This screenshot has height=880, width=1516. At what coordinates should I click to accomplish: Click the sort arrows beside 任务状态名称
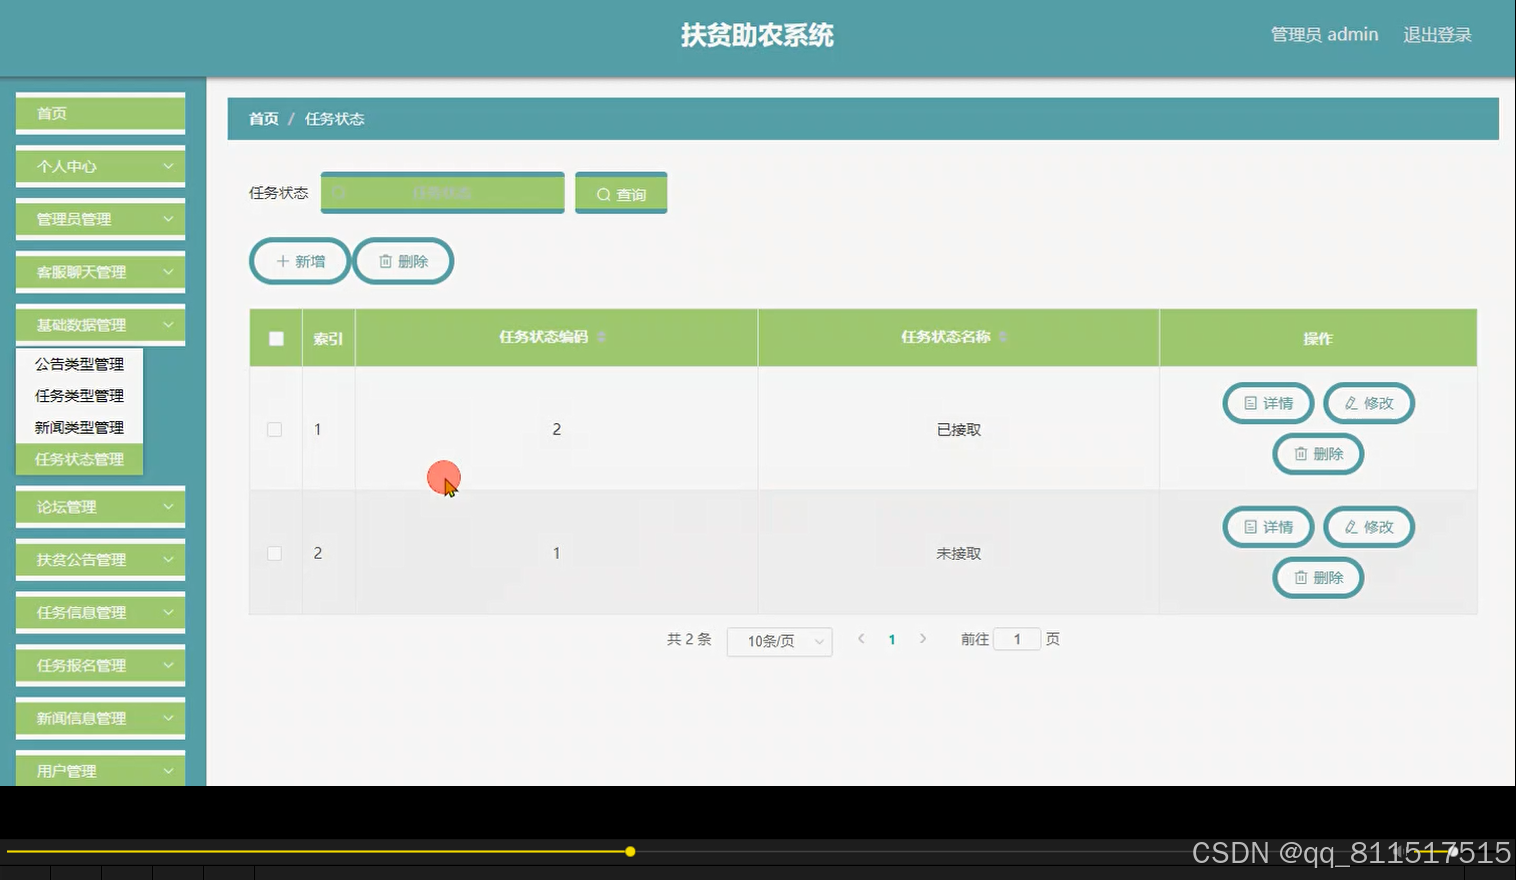(1003, 337)
